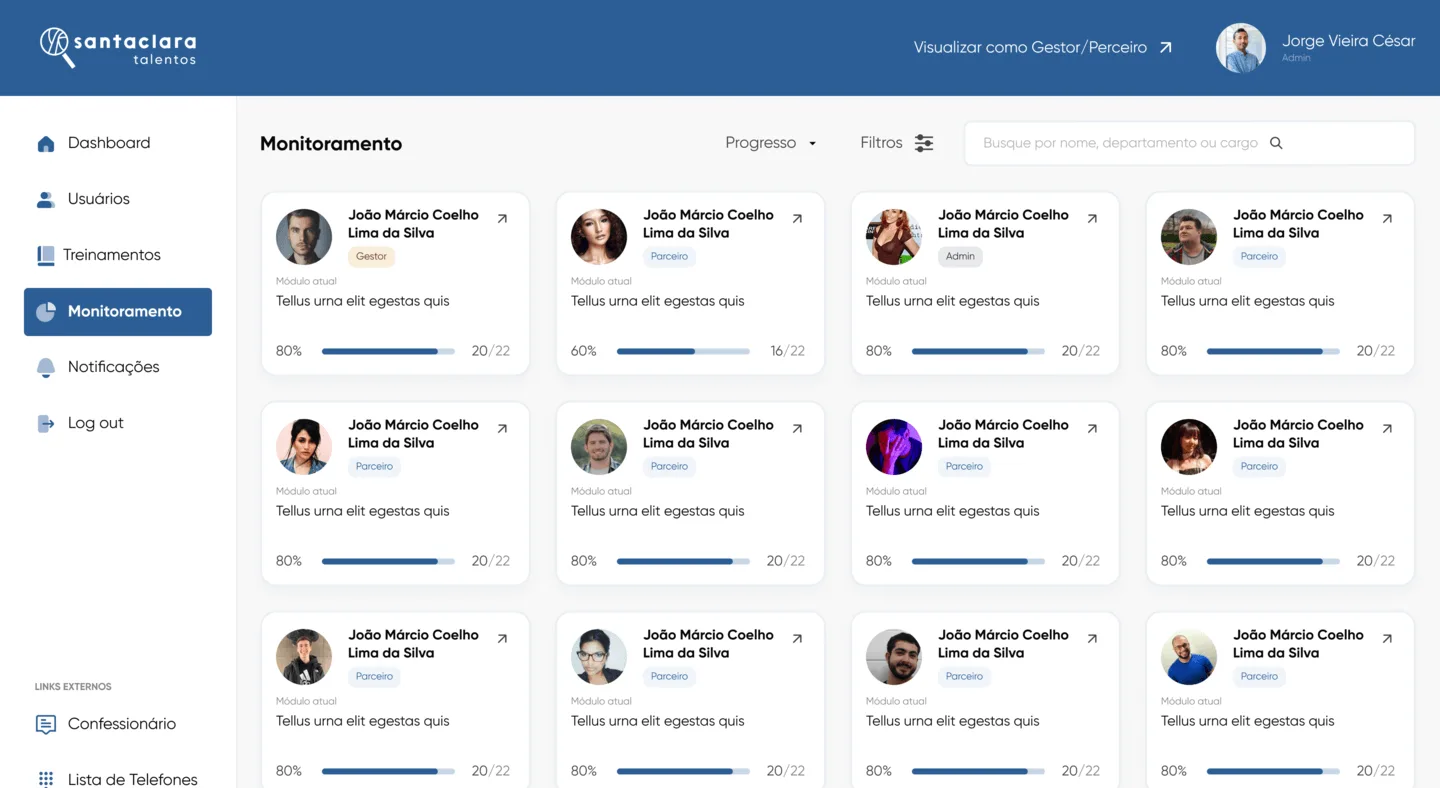The width and height of the screenshot is (1440, 788).
Task: Click Visualizar como Gestor/Parceiro link
Action: [x=1042, y=48]
